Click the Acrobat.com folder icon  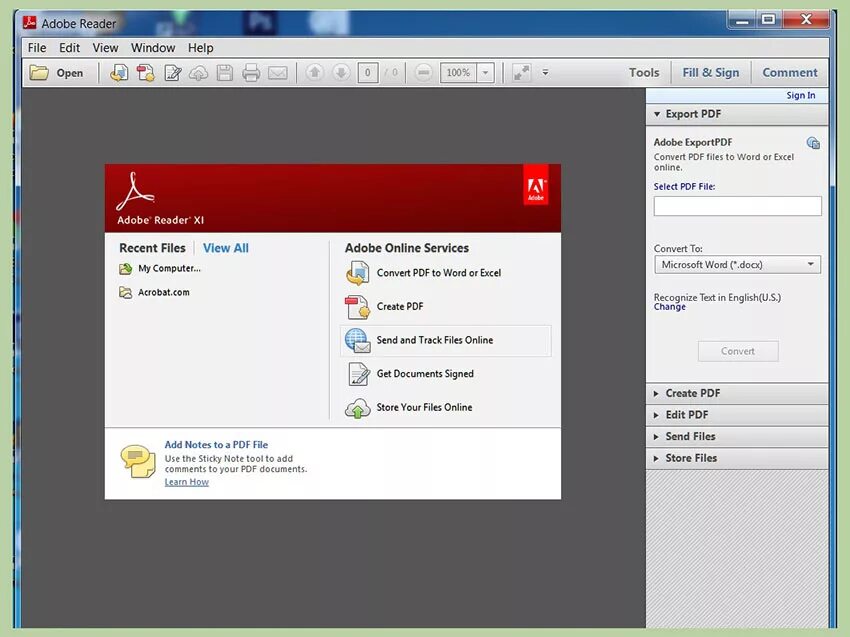pos(125,293)
